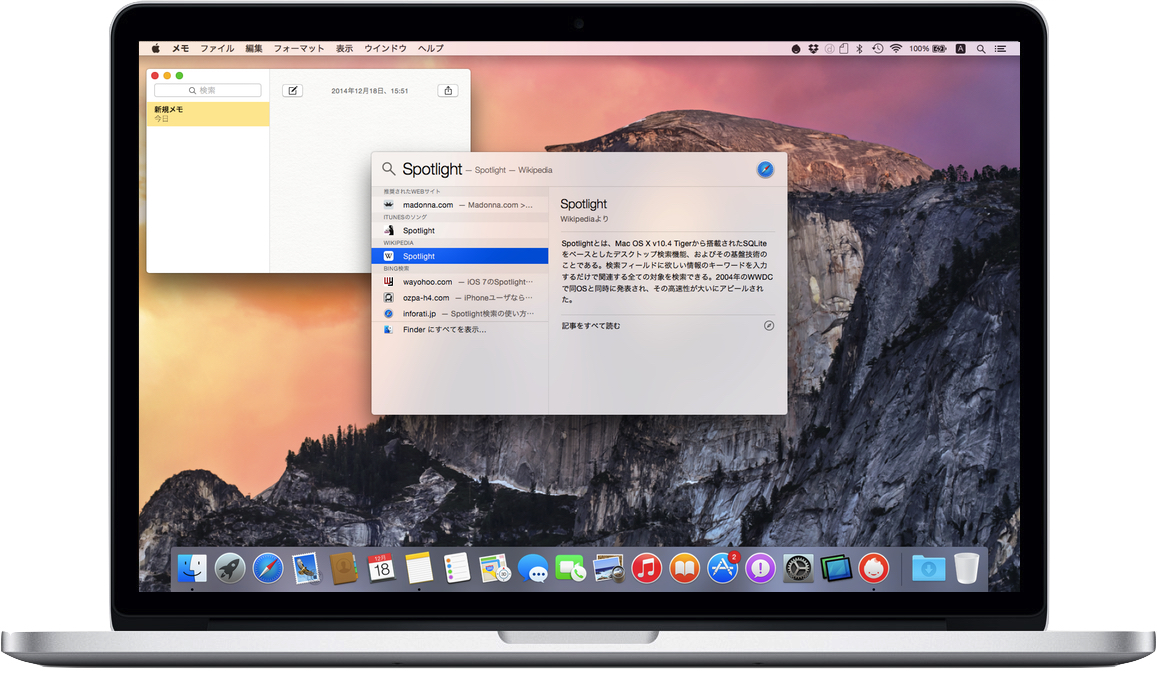Open Maps icon in Dock
Image resolution: width=1157 pixels, height=677 pixels.
[x=494, y=568]
